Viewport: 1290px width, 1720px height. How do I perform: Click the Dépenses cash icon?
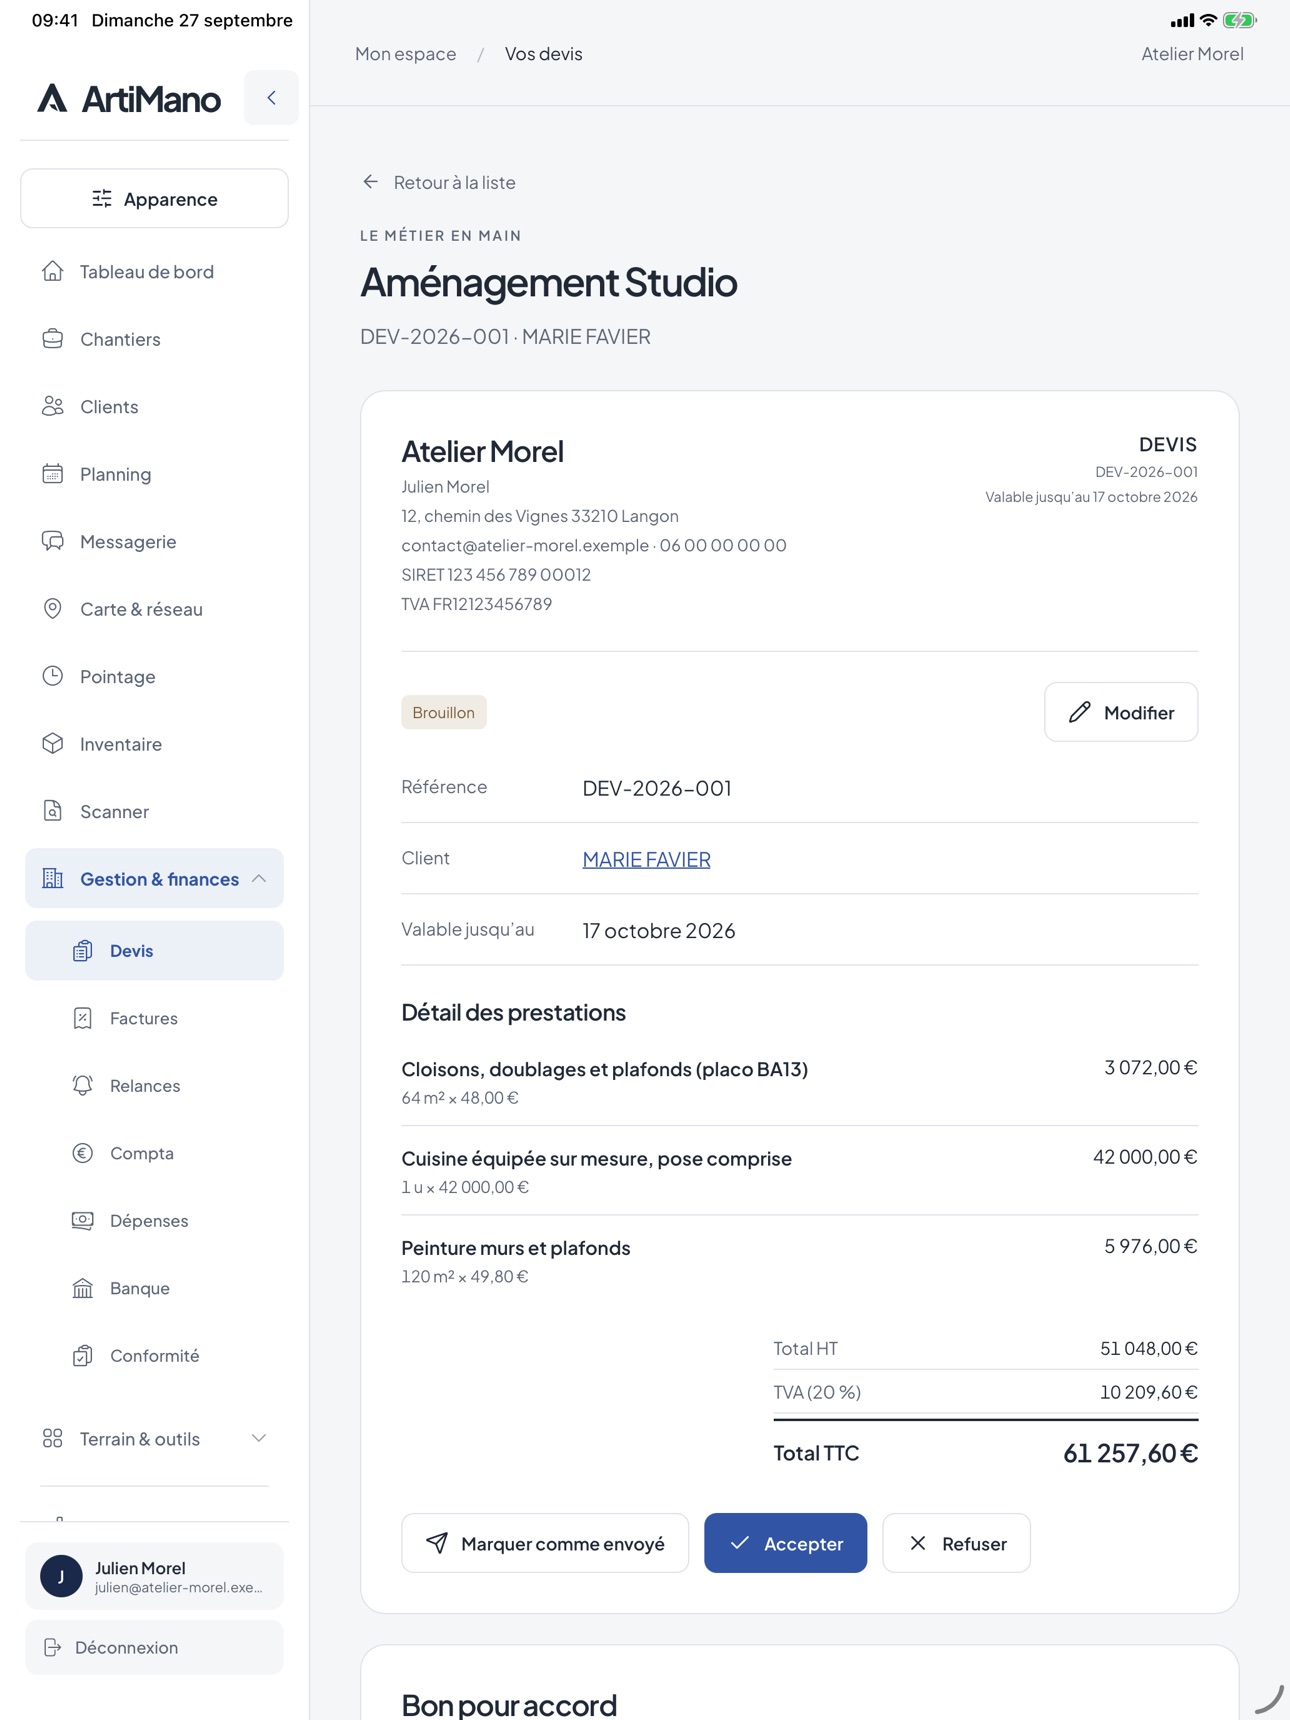point(83,1221)
